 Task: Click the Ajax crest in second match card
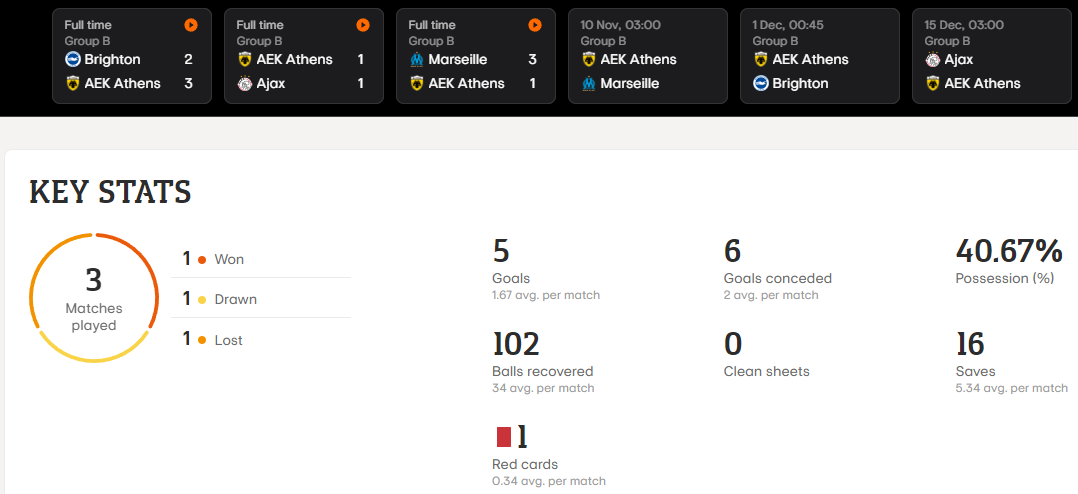pyautogui.click(x=245, y=84)
